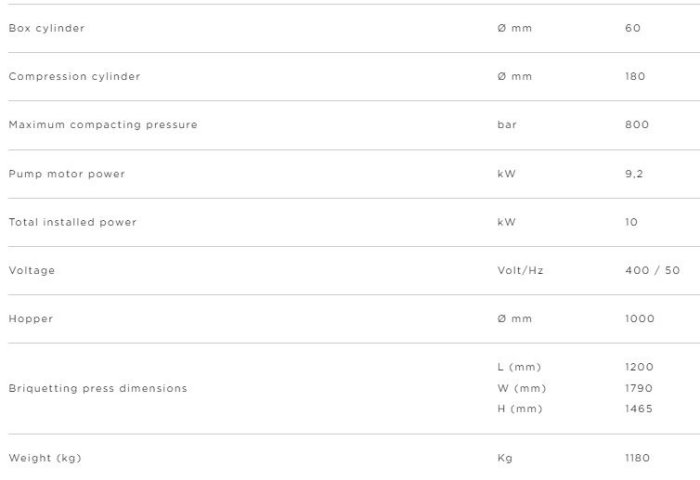Select the Pump motor power label

point(67,174)
